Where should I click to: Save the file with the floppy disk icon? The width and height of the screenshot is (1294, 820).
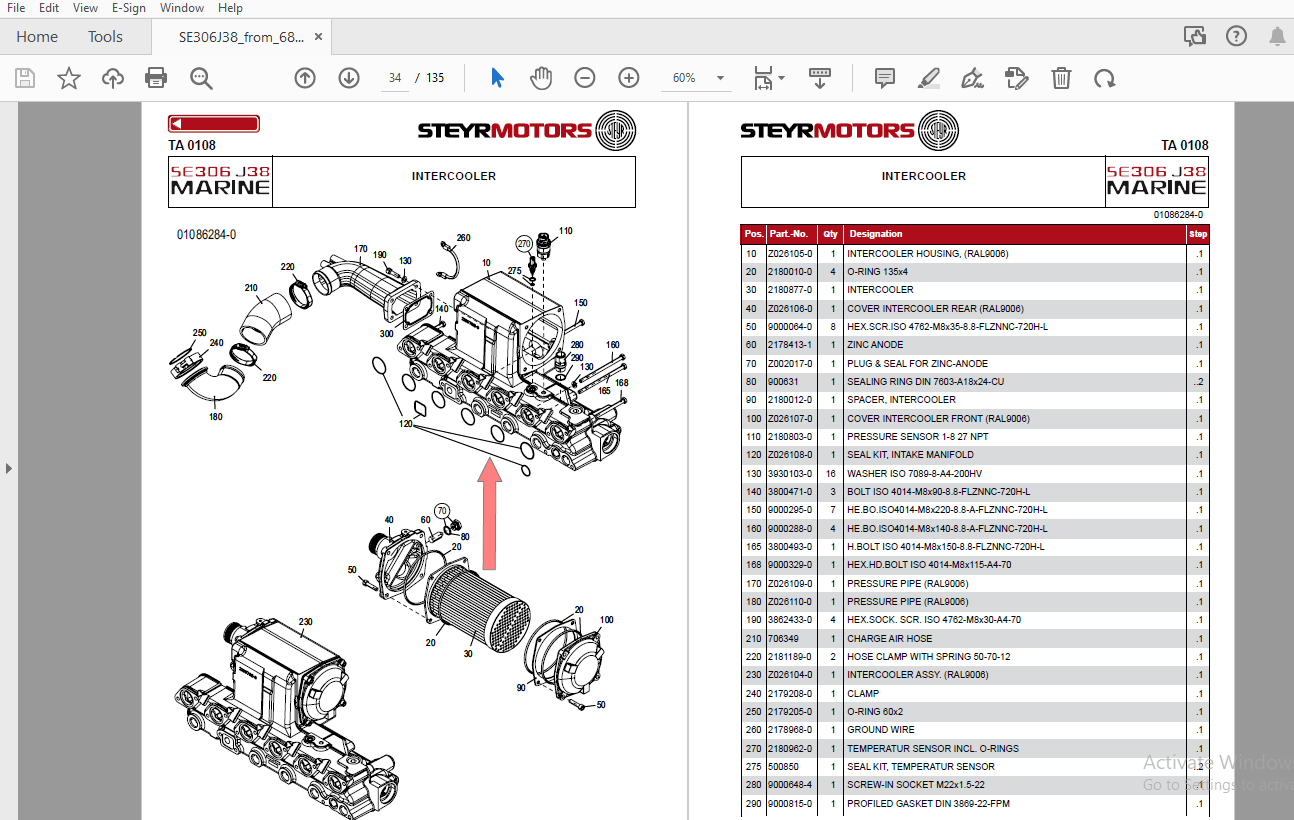(25, 78)
